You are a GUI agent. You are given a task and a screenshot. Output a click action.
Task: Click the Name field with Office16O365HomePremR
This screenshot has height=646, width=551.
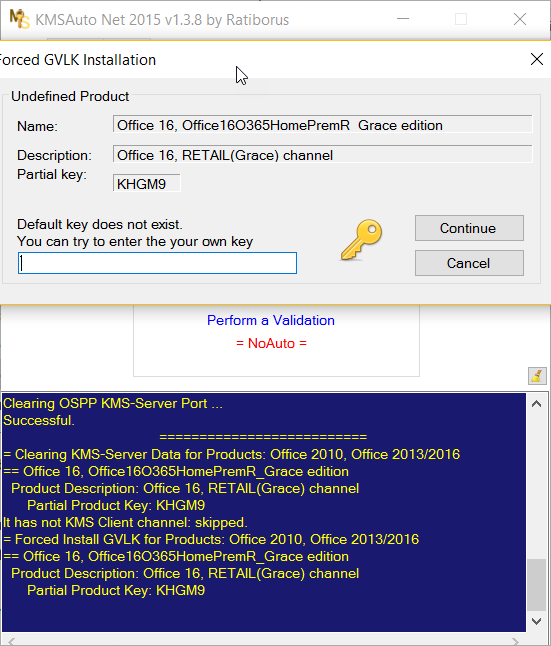tap(322, 125)
